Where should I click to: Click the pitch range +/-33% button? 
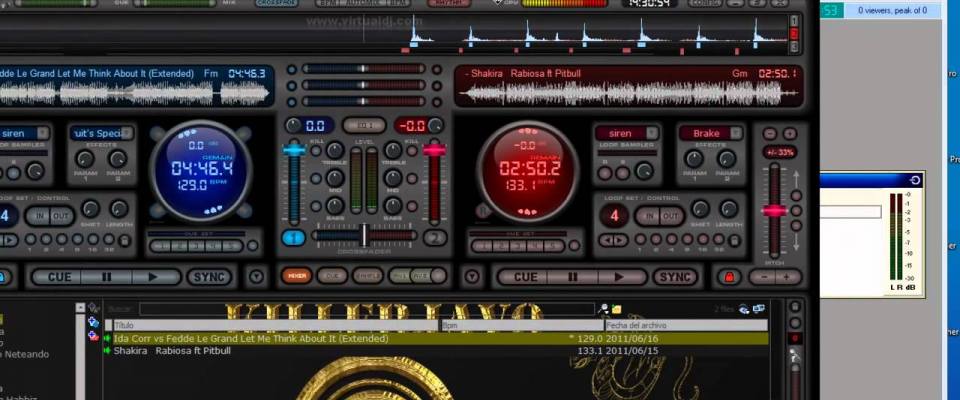(x=779, y=152)
